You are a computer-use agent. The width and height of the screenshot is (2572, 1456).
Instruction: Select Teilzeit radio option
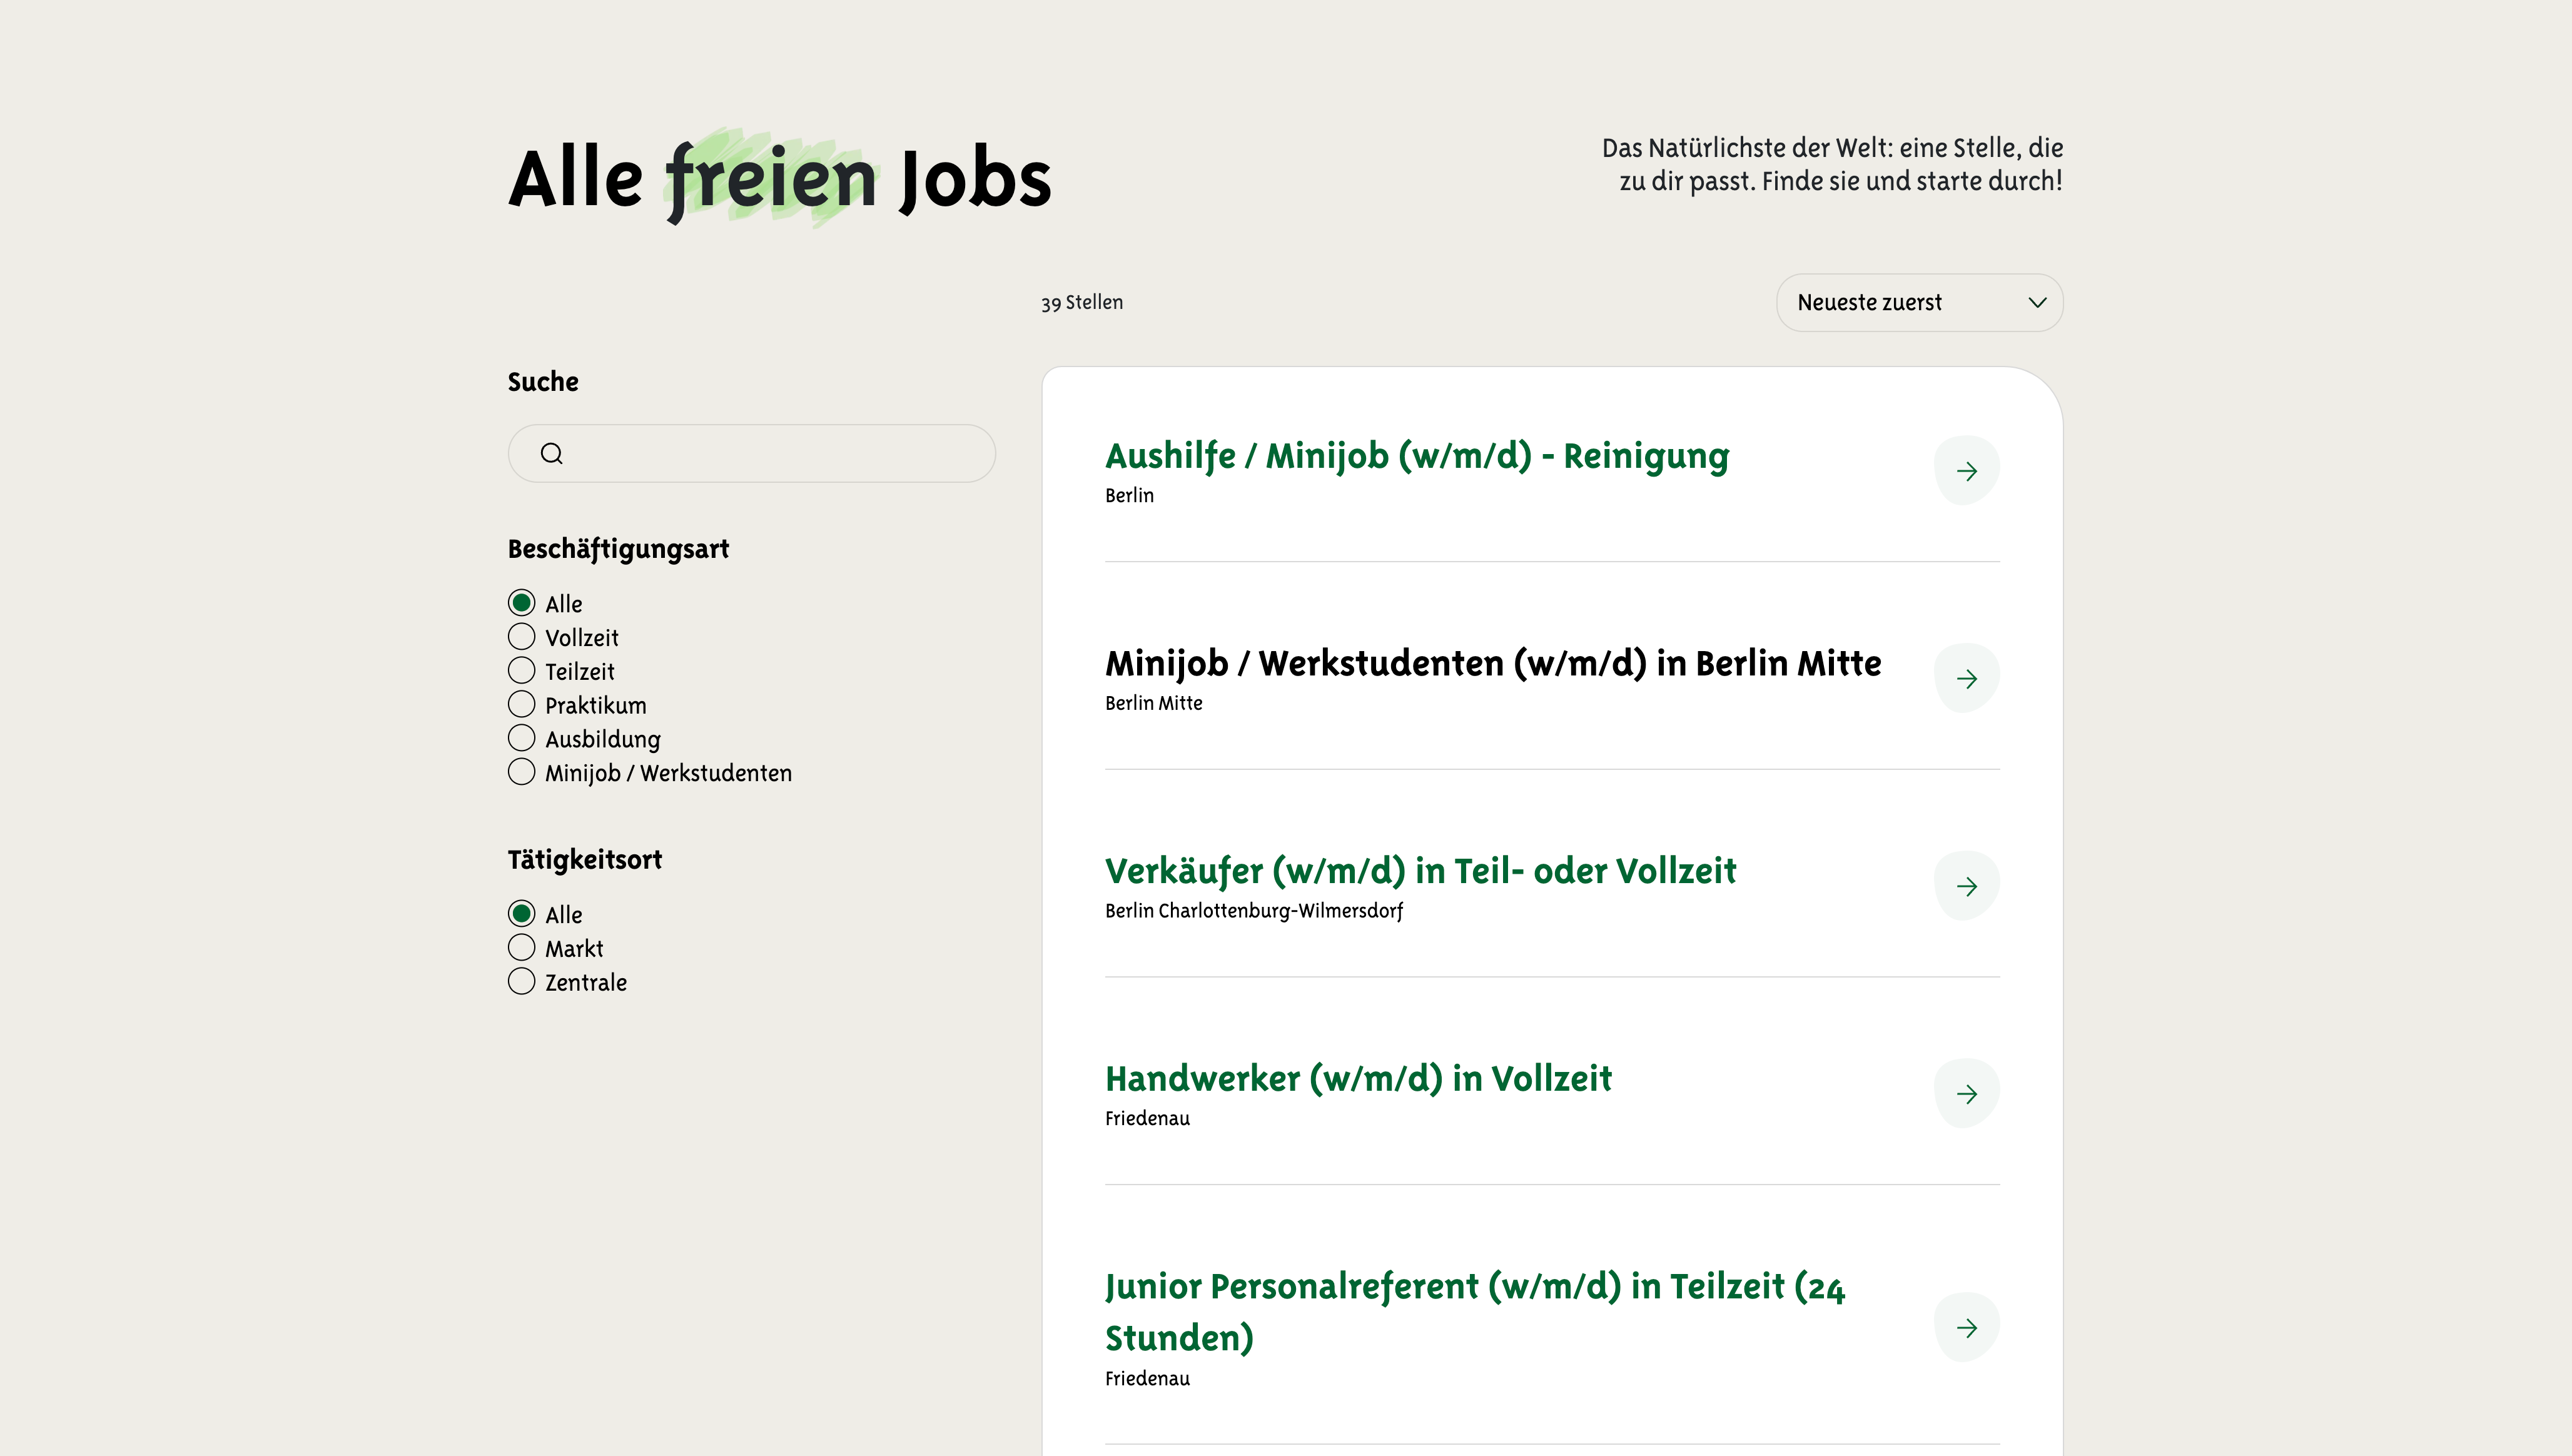click(x=521, y=671)
